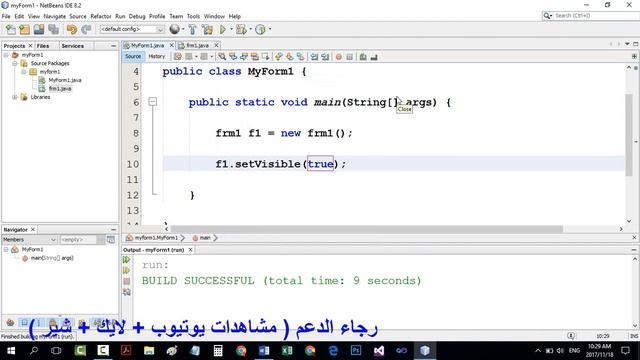Toggle the Source view button

click(x=133, y=56)
